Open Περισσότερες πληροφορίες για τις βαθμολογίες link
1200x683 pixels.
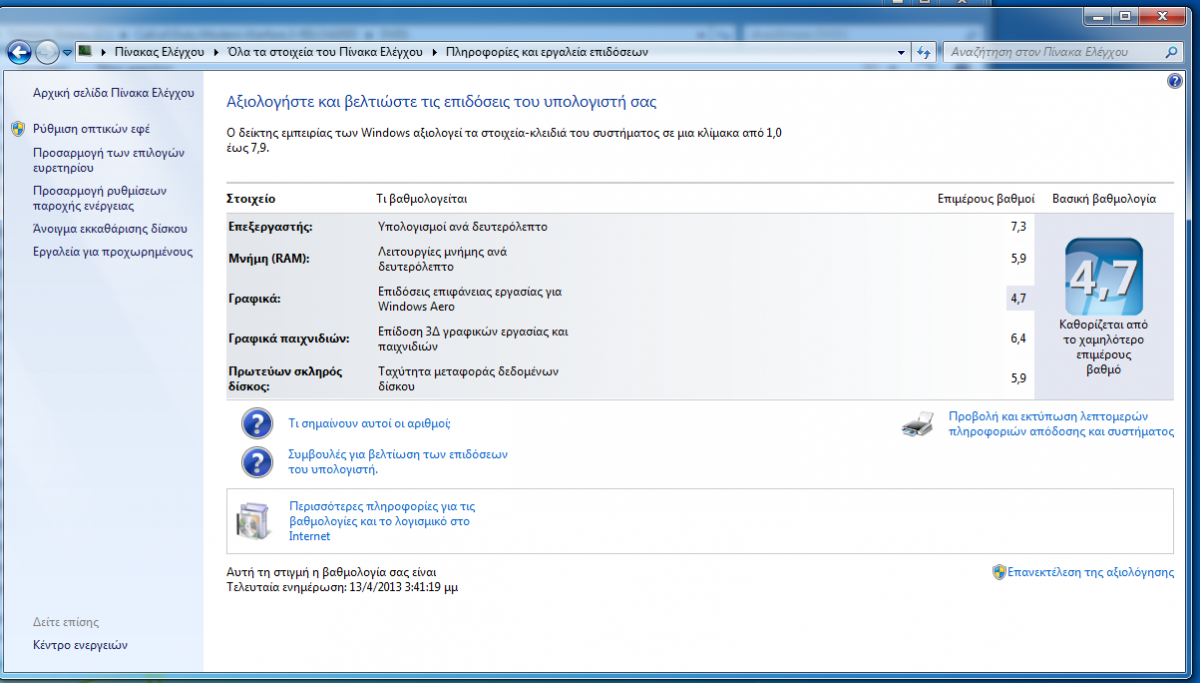[x=382, y=521]
